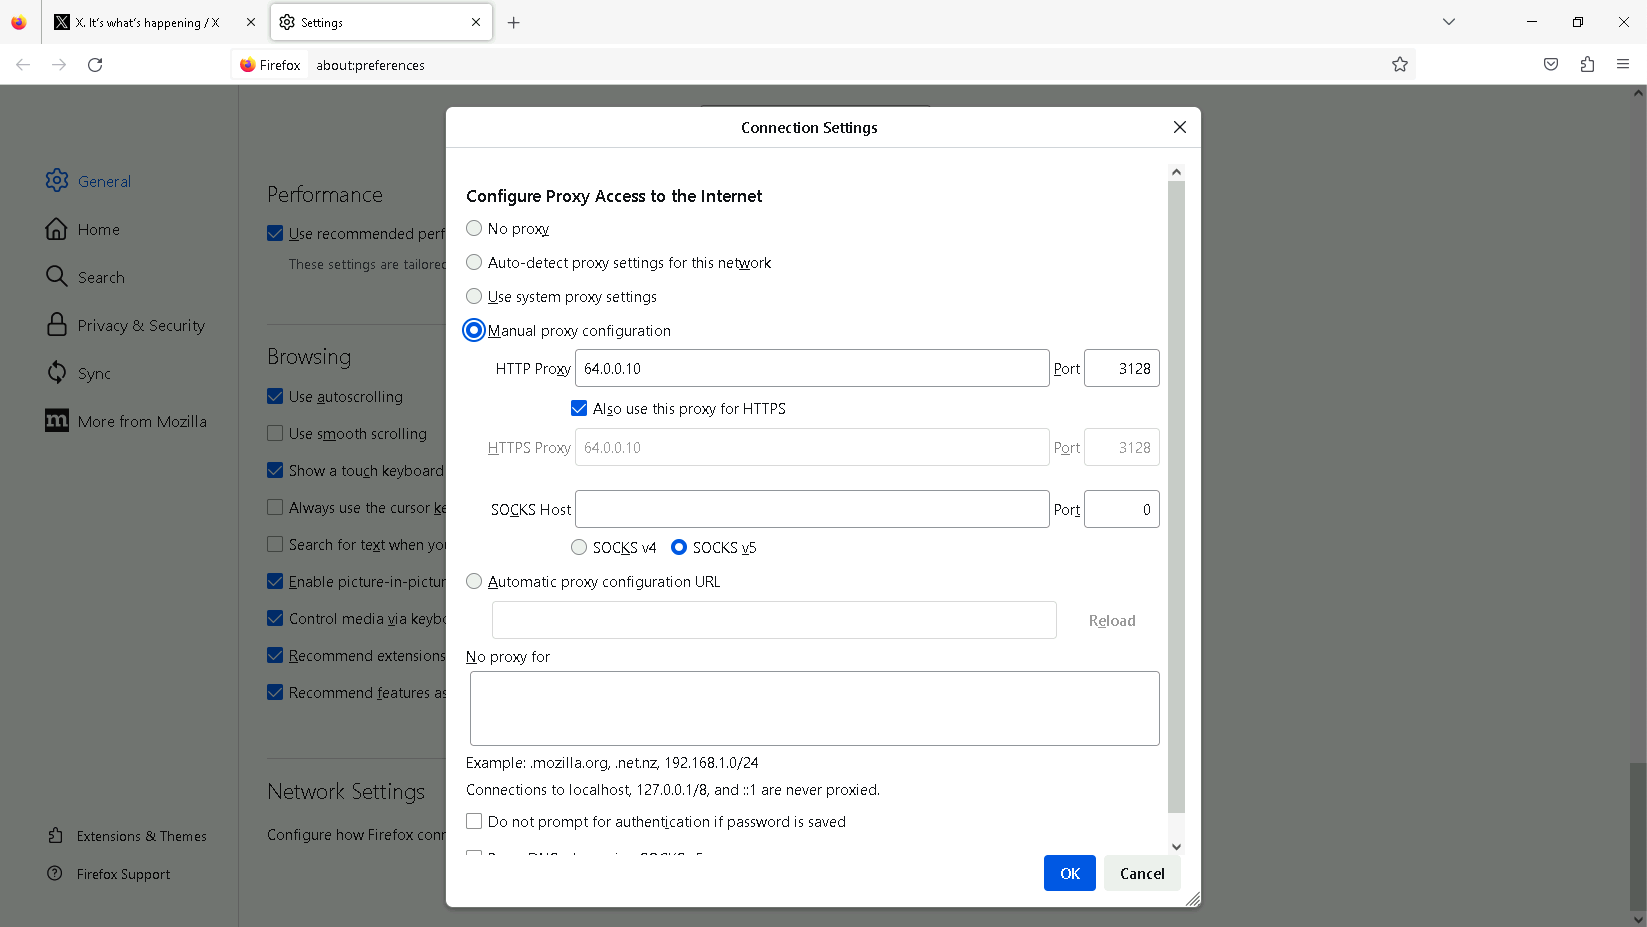Select Automatic proxy configuration URL
Screen dimensions: 1647x927
click(475, 582)
